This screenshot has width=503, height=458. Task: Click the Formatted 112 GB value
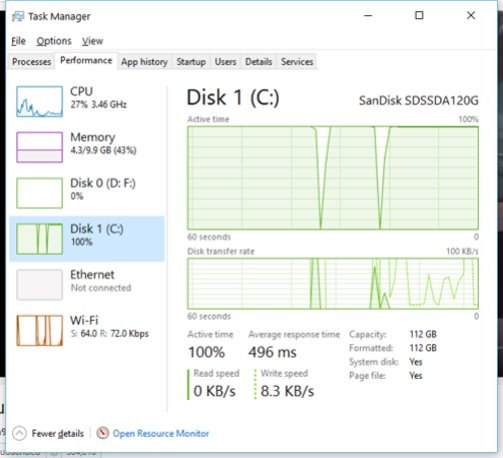(x=423, y=348)
